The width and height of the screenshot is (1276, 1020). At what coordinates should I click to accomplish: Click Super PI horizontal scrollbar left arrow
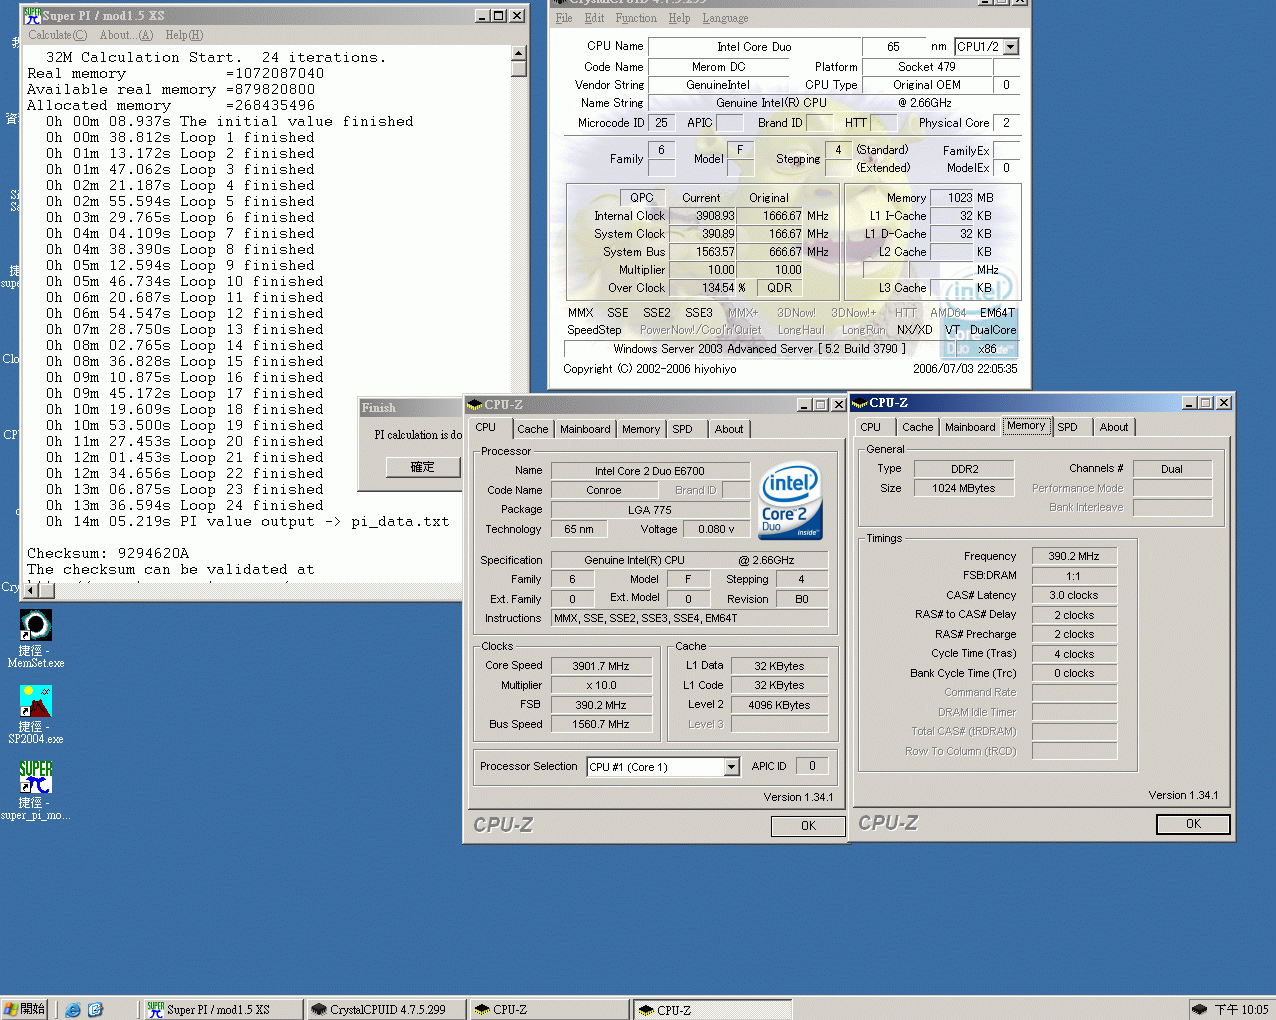[30, 591]
